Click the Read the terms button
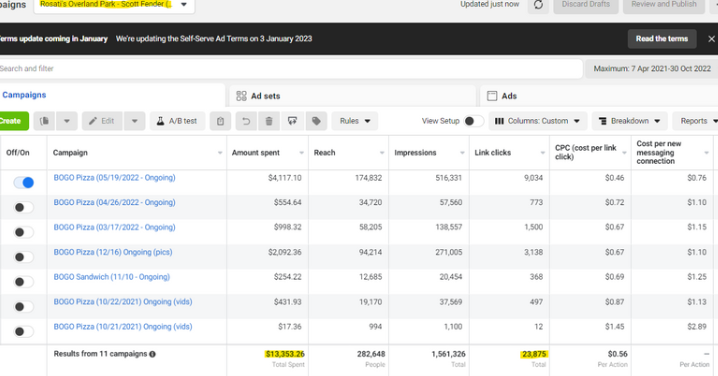Image resolution: width=718 pixels, height=376 pixels. tap(662, 39)
